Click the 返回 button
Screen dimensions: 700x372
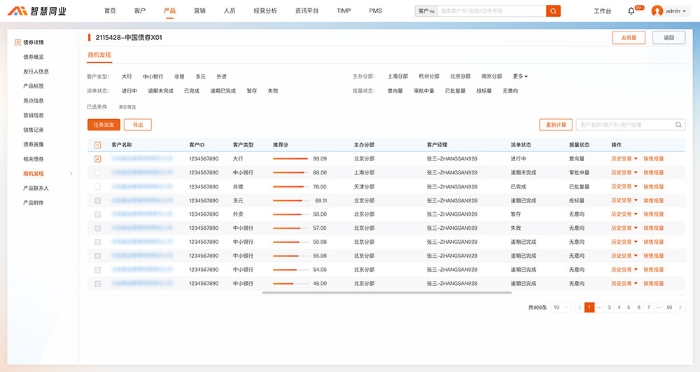(669, 38)
